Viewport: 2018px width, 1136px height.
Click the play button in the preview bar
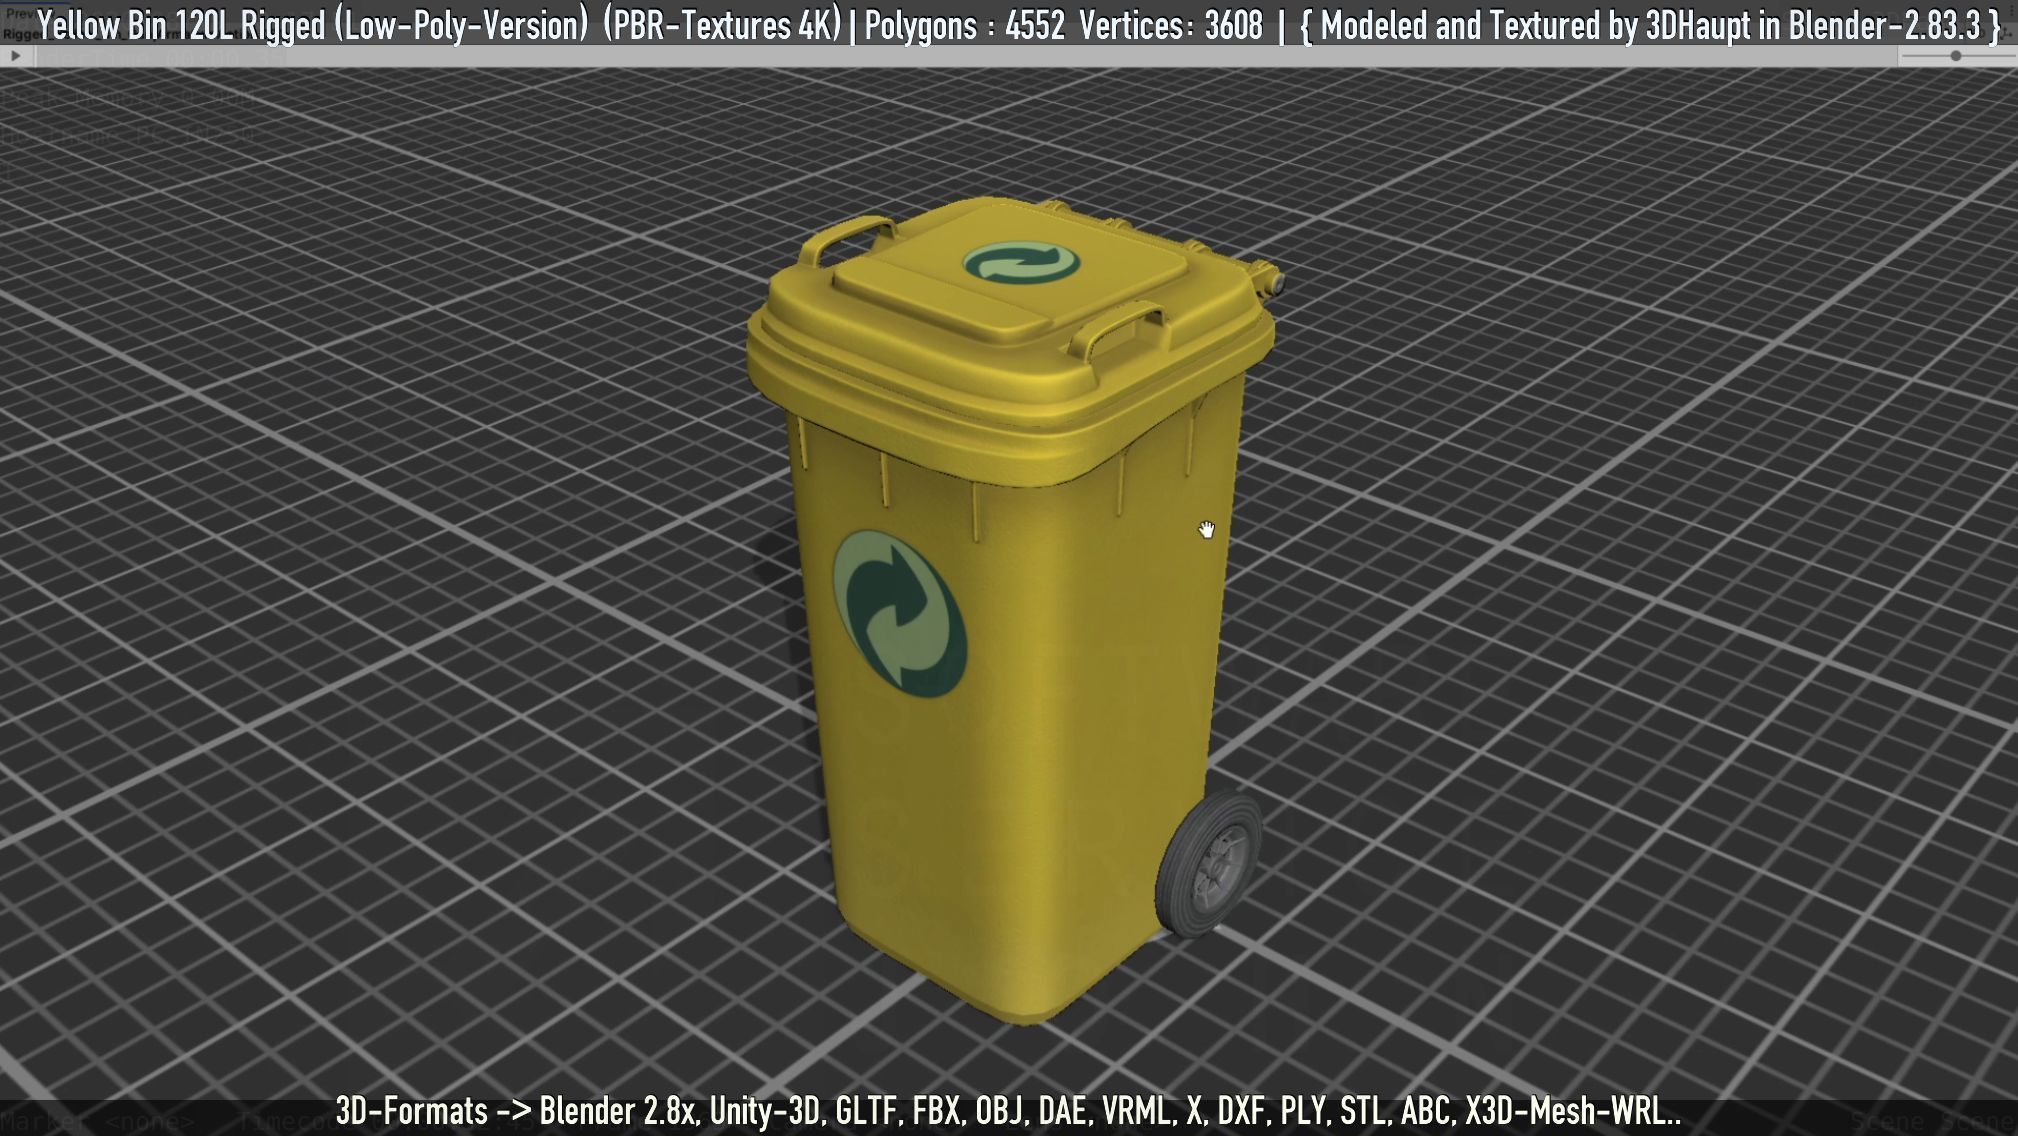click(x=15, y=56)
